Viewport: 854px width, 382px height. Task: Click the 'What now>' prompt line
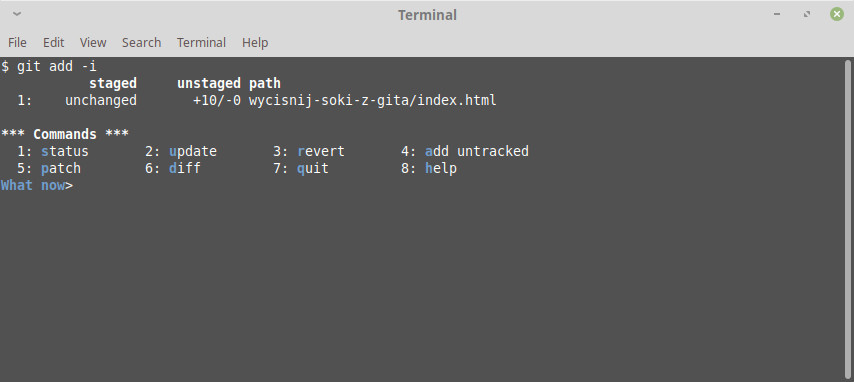(36, 185)
